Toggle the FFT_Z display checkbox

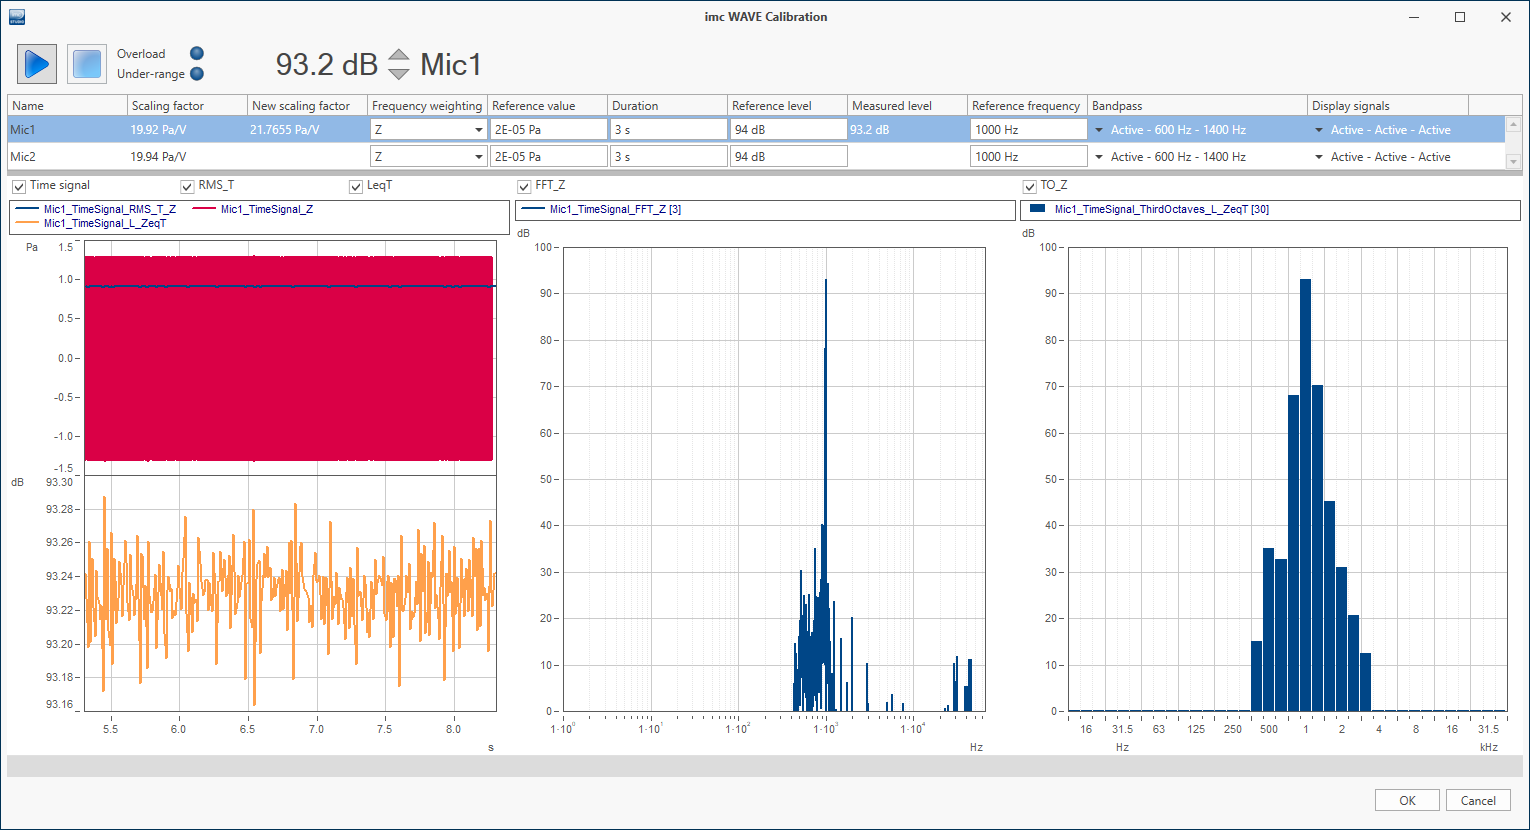pyautogui.click(x=524, y=187)
